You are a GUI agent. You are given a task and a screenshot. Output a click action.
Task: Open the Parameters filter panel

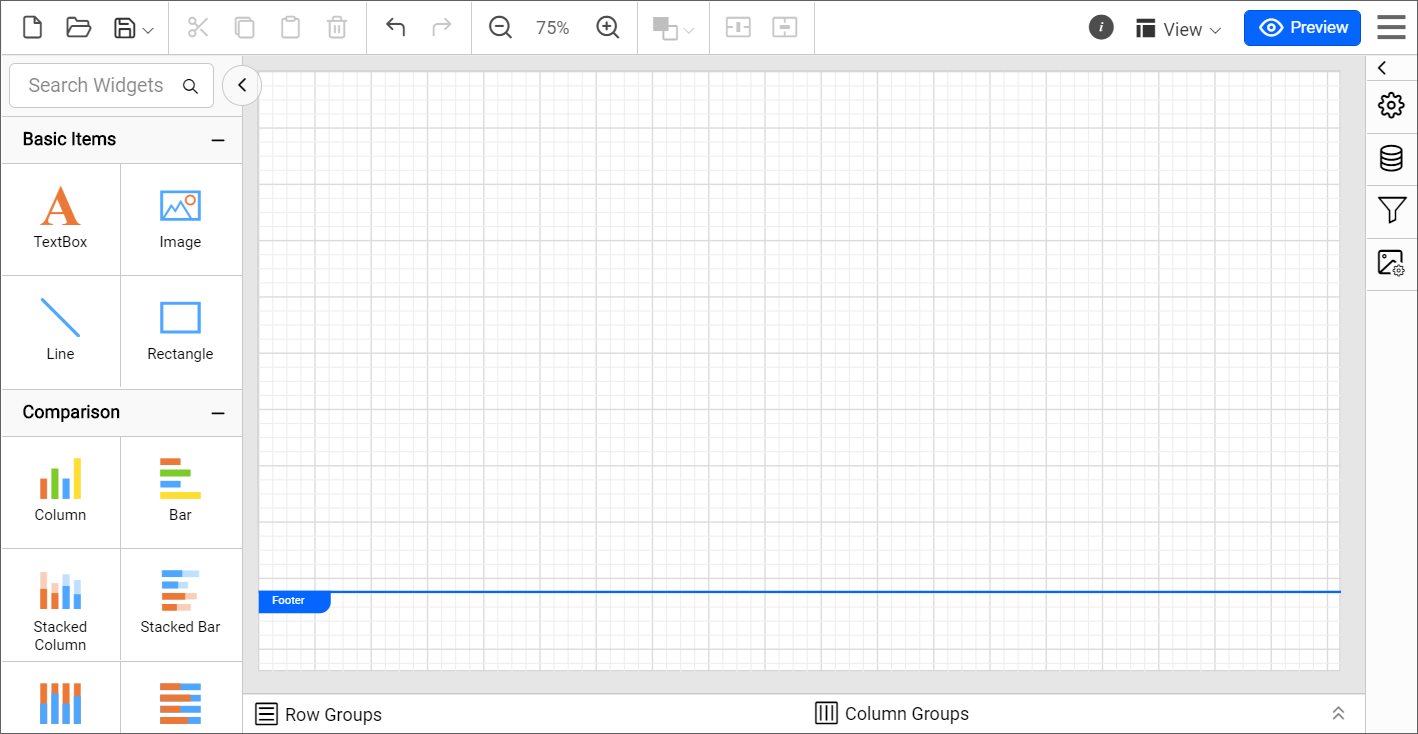(1391, 210)
